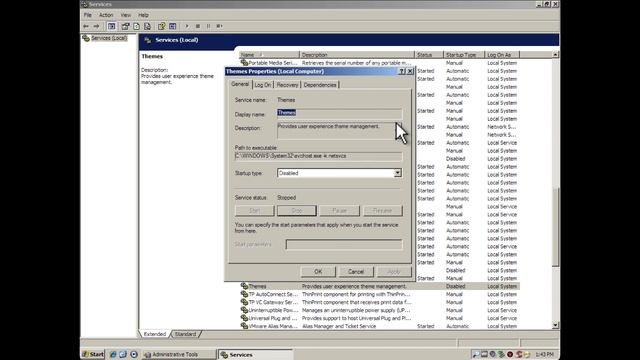Open the View menu

126,15
